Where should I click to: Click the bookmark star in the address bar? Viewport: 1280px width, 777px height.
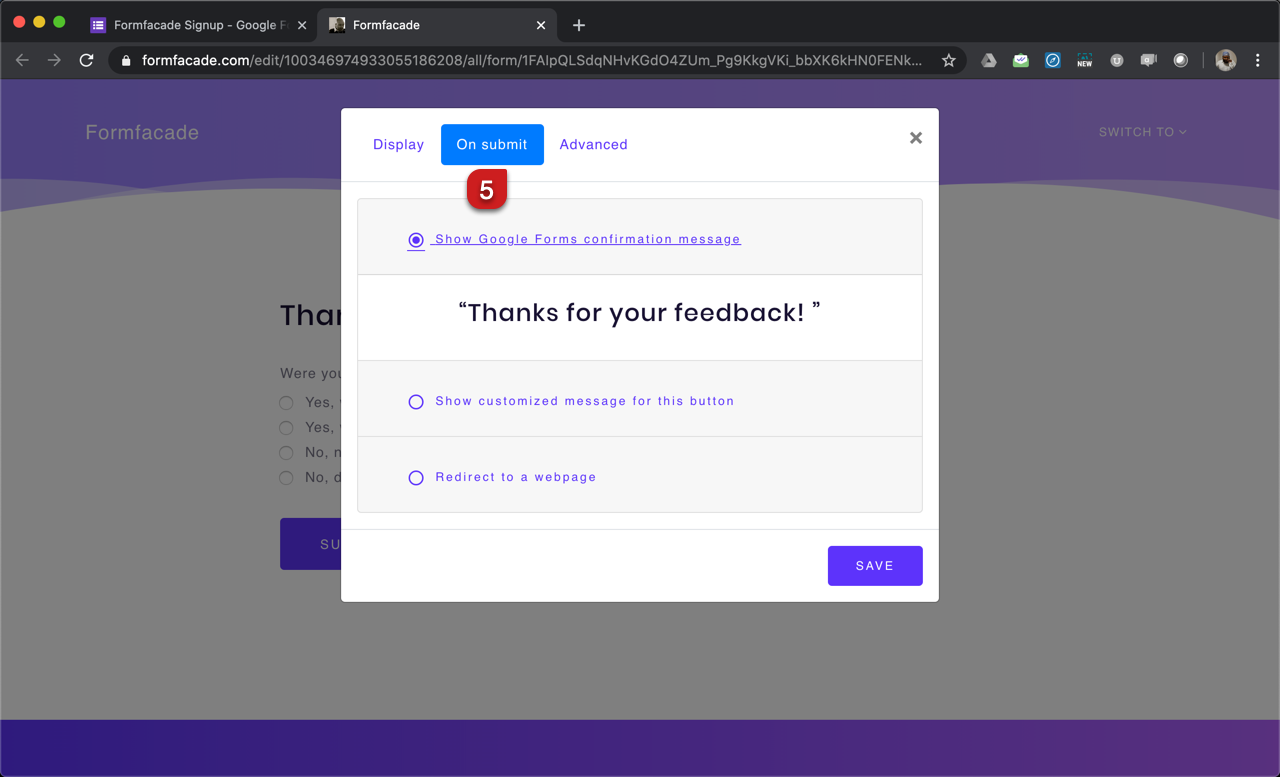(948, 60)
